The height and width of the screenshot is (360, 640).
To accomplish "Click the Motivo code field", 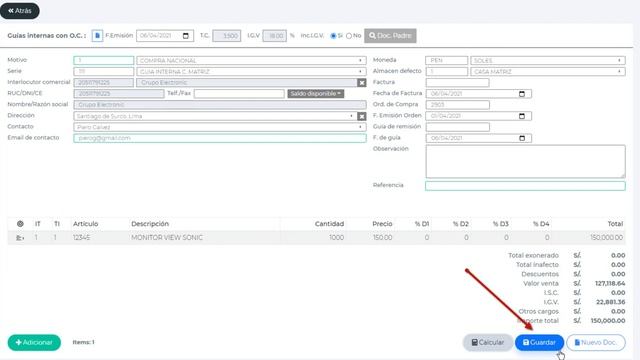I will pos(104,60).
